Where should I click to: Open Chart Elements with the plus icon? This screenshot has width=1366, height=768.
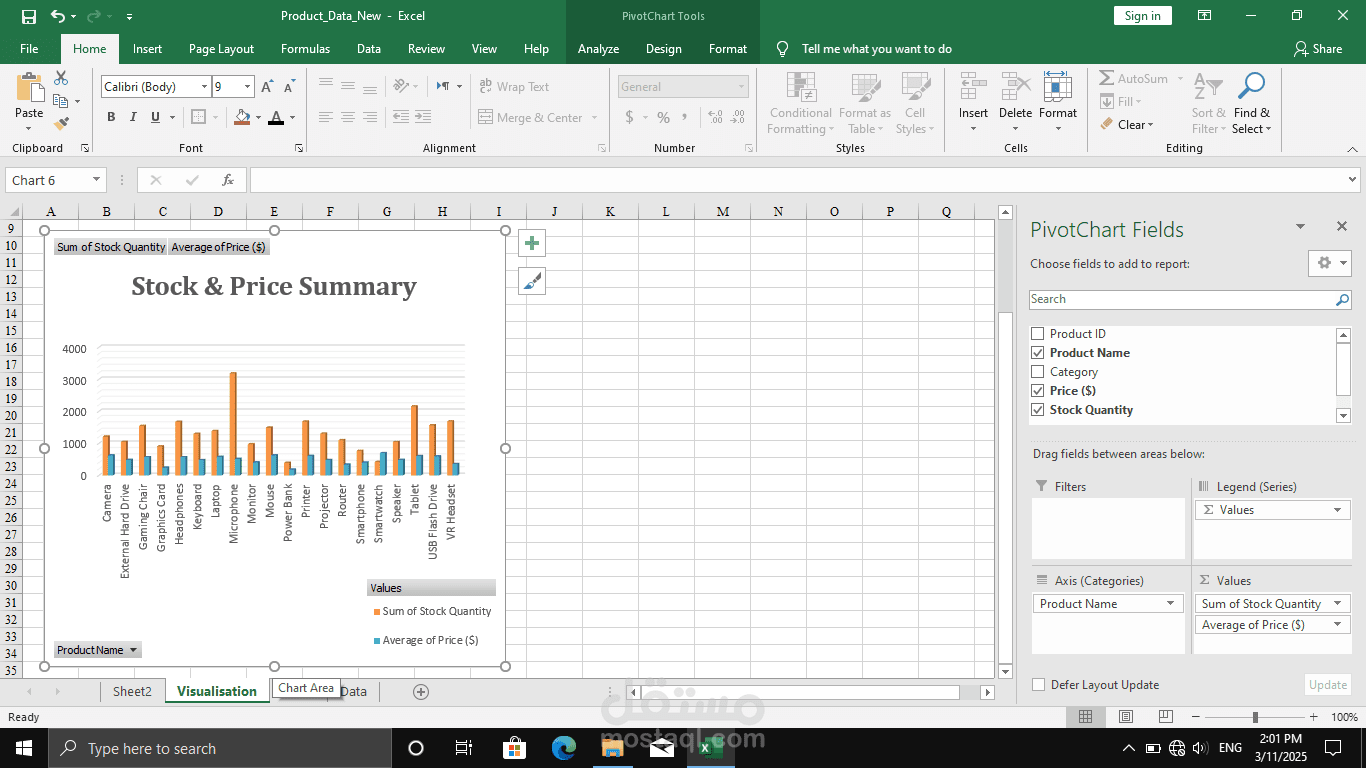click(531, 243)
